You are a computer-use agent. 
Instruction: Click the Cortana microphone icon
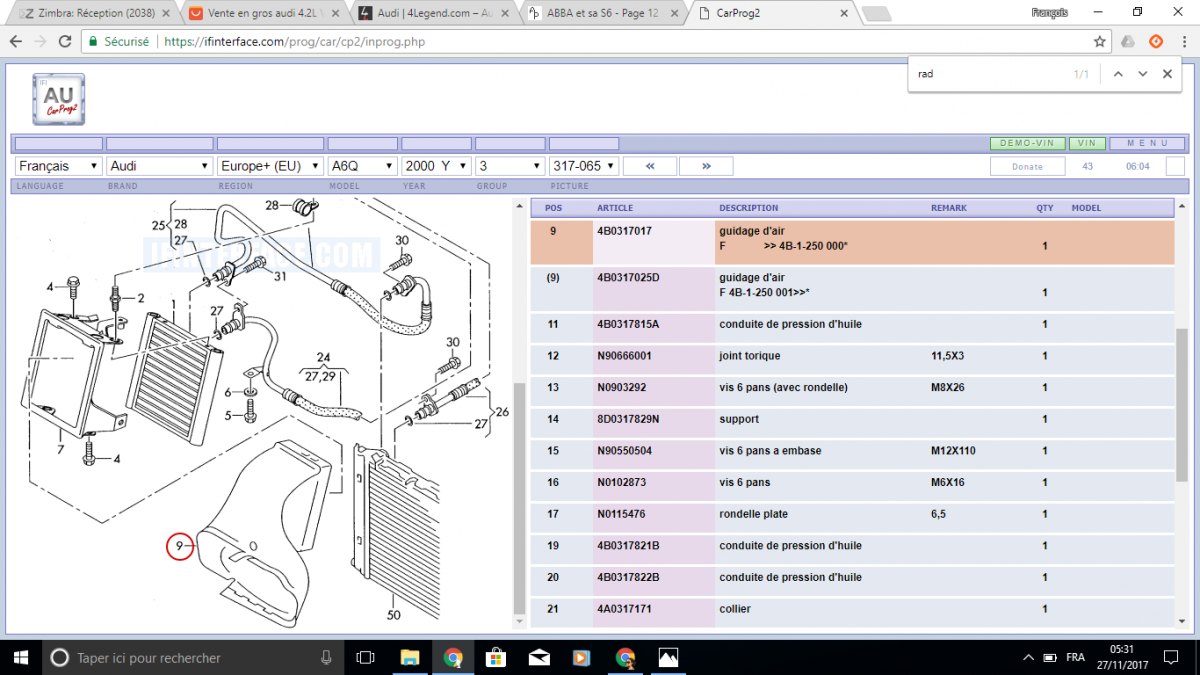point(326,657)
